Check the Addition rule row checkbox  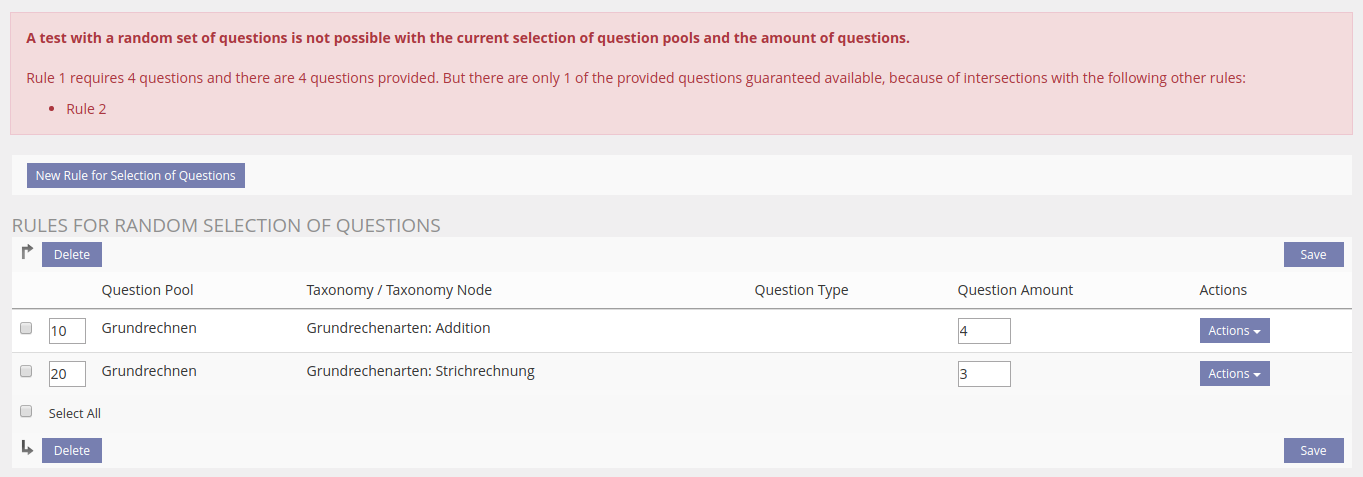(x=27, y=328)
